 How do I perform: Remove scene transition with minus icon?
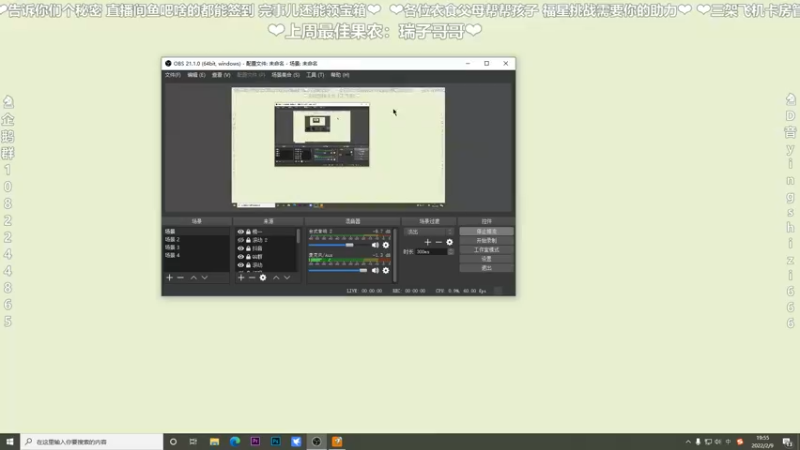pos(439,242)
